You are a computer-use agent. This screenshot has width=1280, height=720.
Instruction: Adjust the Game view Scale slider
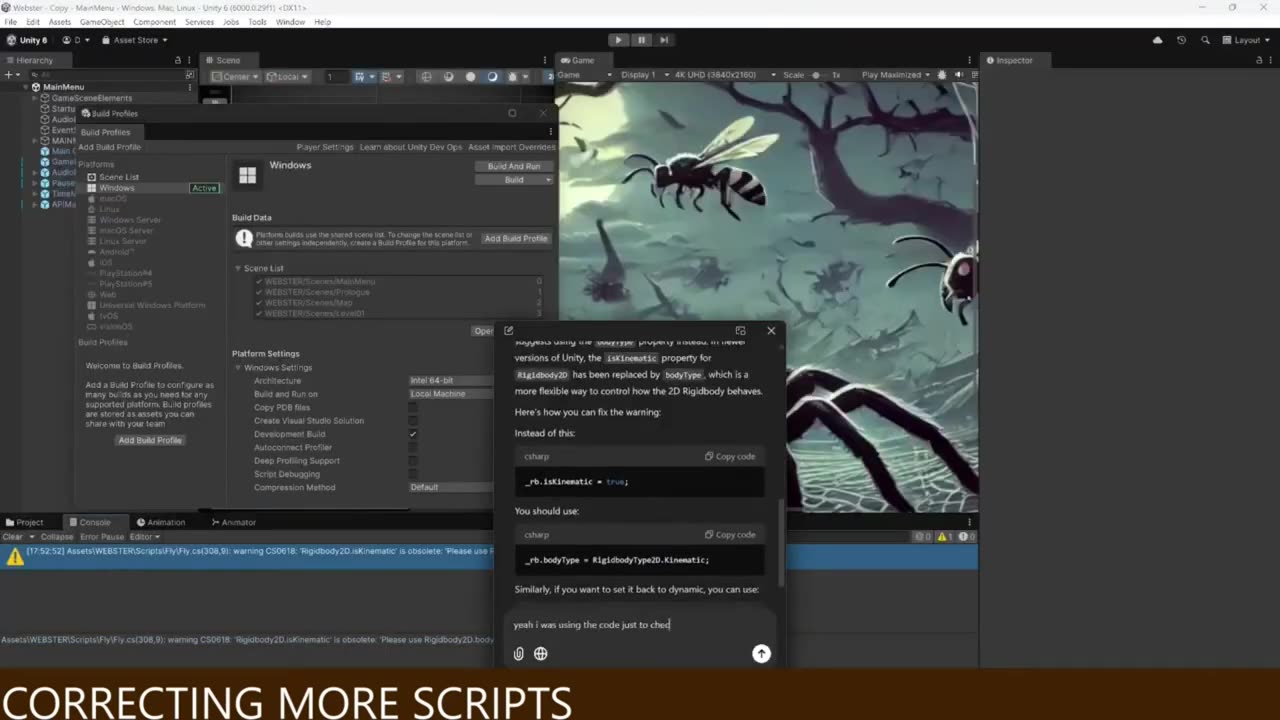click(x=816, y=75)
